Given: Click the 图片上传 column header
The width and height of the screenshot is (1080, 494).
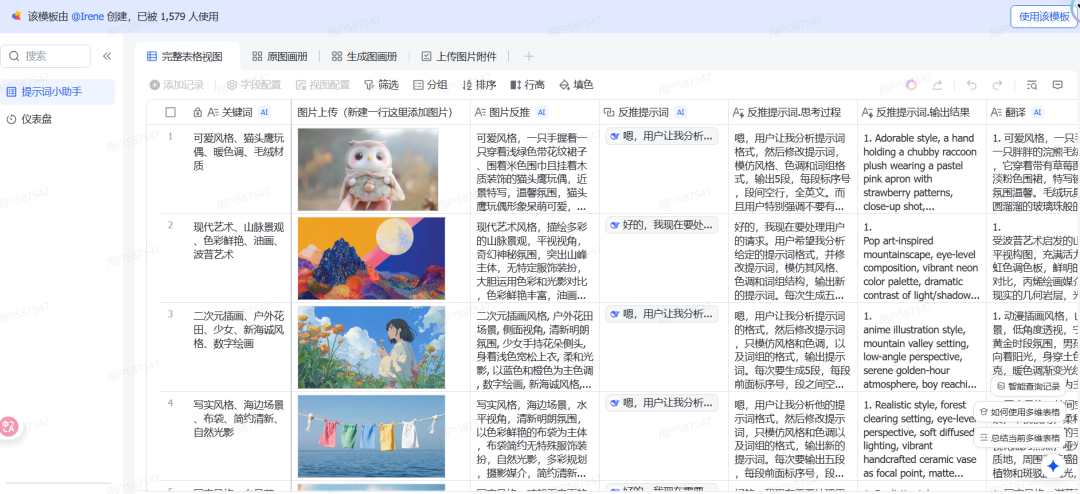Looking at the screenshot, I should pos(381,112).
